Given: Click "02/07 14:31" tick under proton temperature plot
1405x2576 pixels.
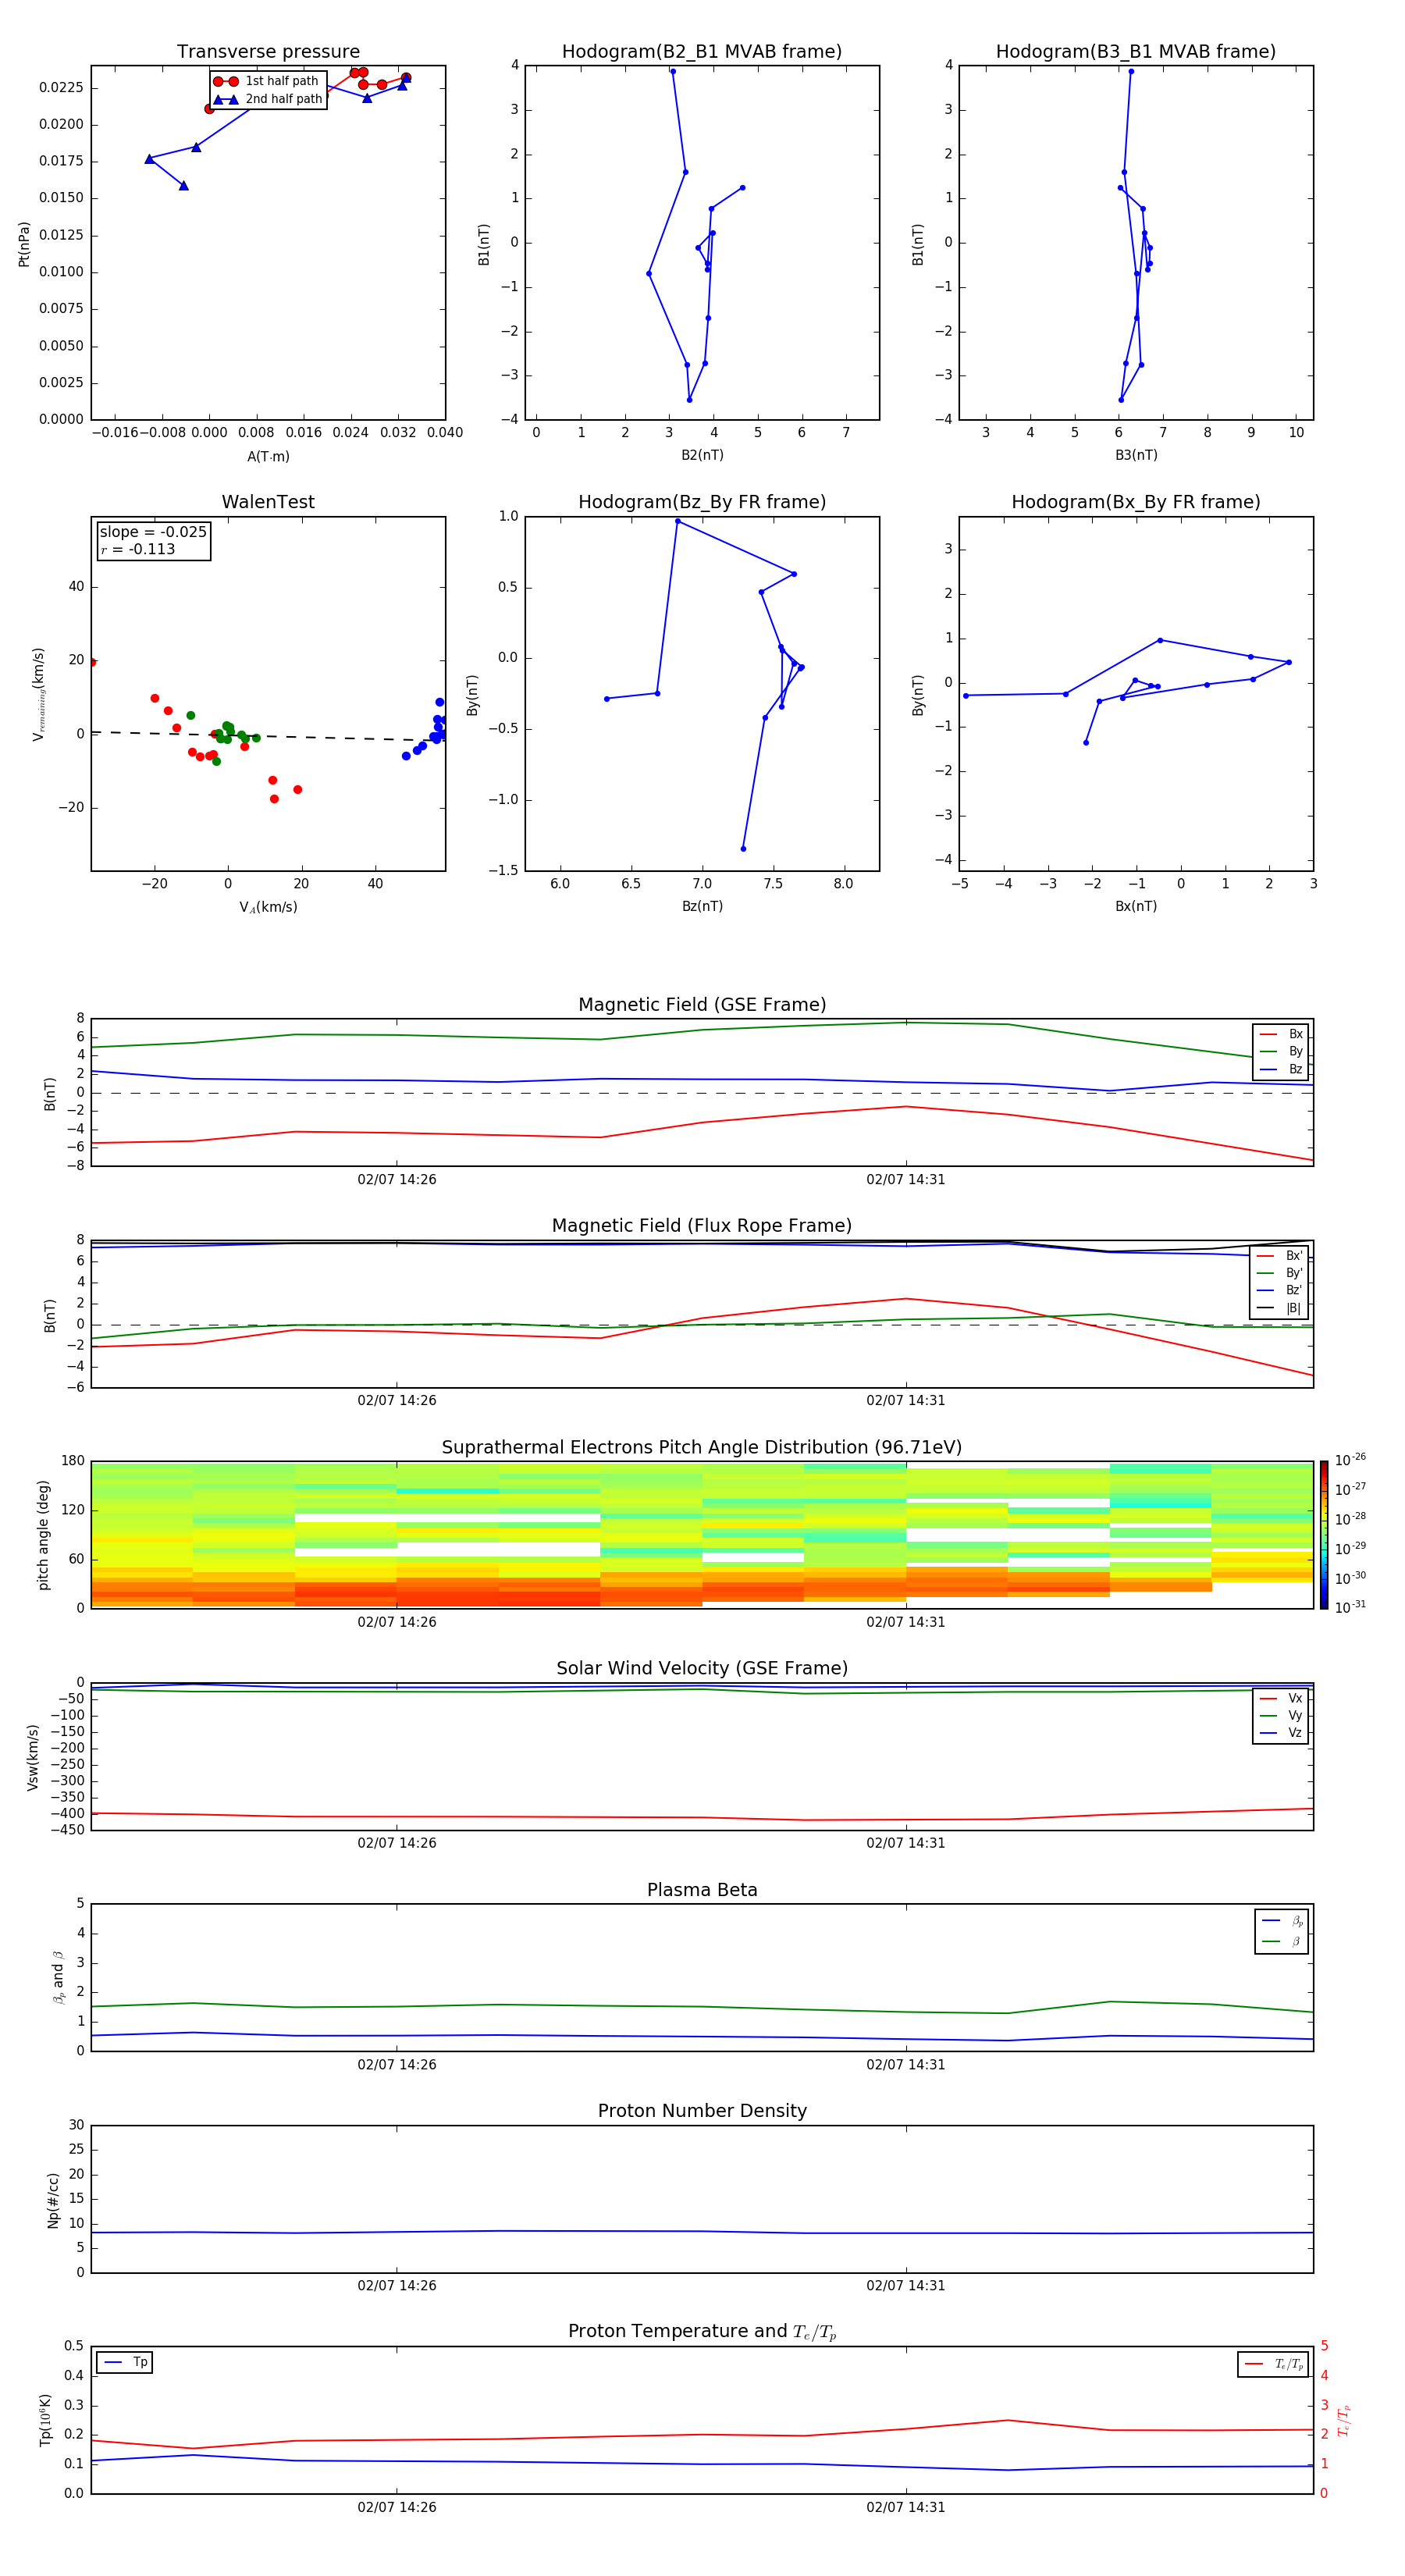Looking at the screenshot, I should [x=906, y=2507].
